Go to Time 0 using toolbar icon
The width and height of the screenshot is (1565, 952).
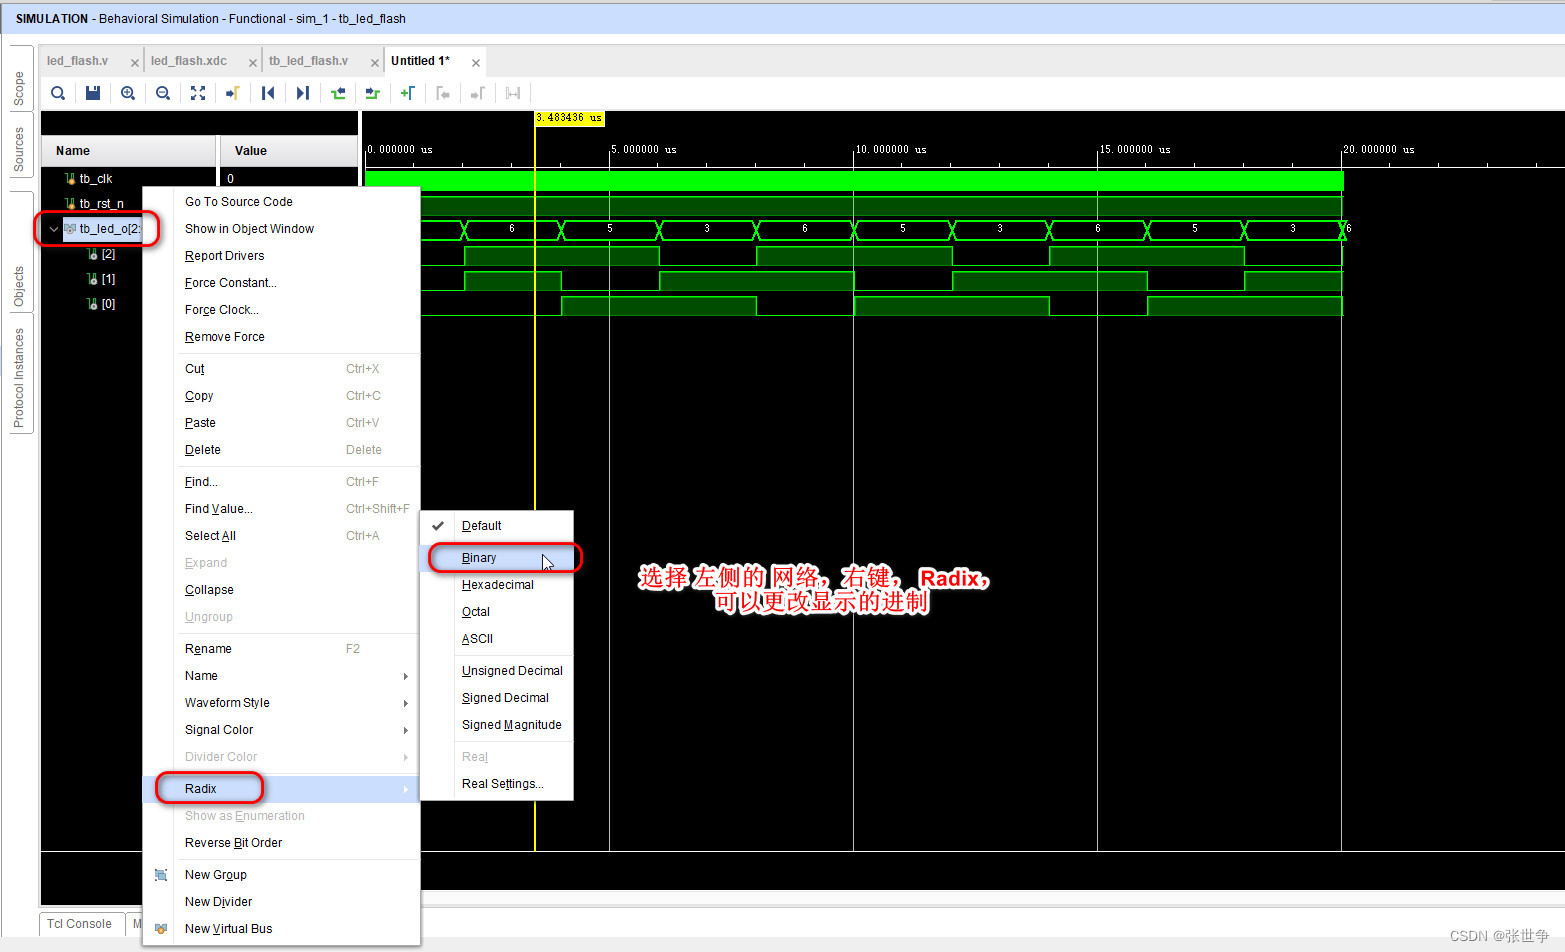(267, 92)
